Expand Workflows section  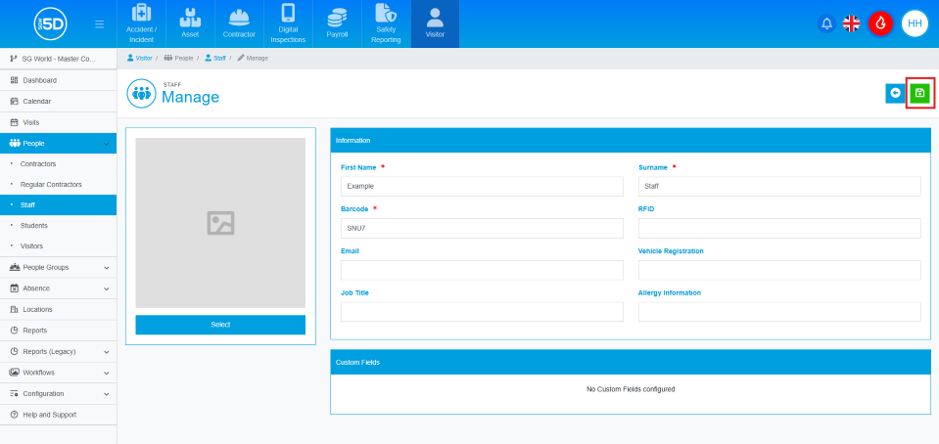(58, 373)
